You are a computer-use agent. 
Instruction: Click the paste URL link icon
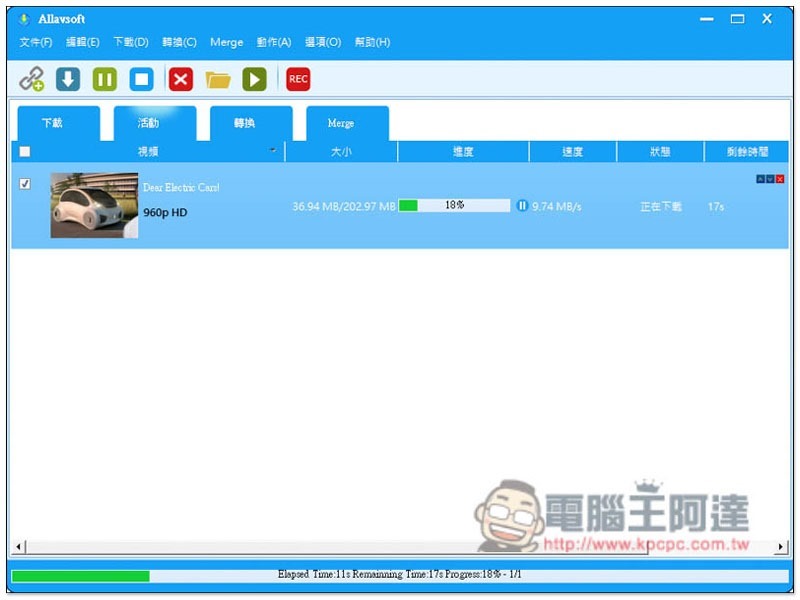tap(31, 79)
